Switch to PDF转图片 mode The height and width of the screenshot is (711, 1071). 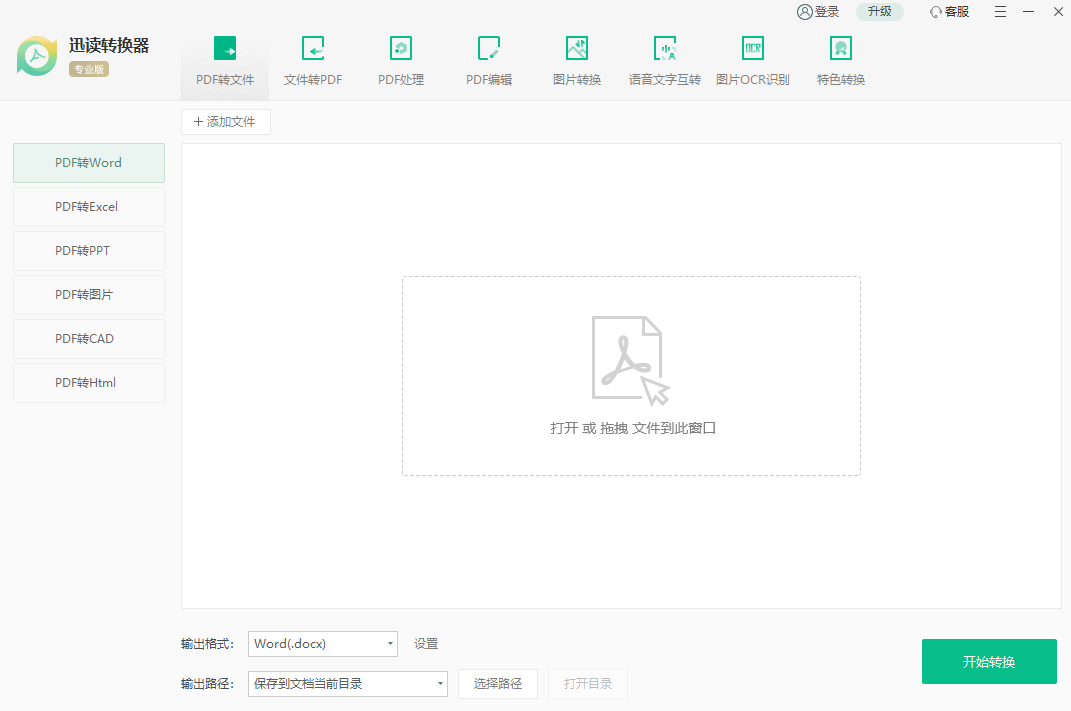(88, 294)
